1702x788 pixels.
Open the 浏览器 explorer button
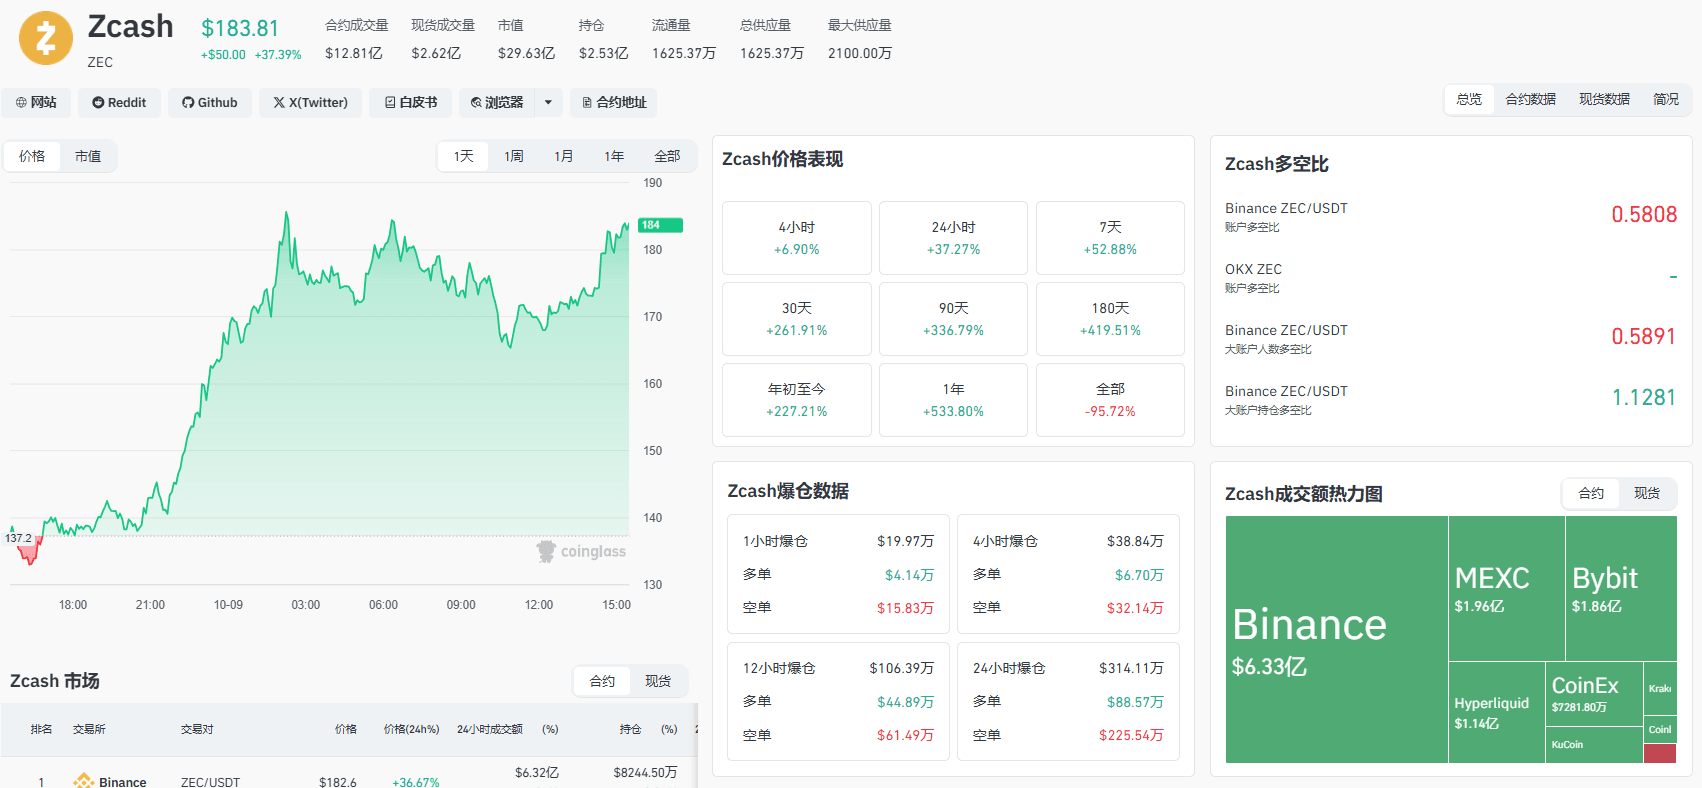(x=497, y=102)
